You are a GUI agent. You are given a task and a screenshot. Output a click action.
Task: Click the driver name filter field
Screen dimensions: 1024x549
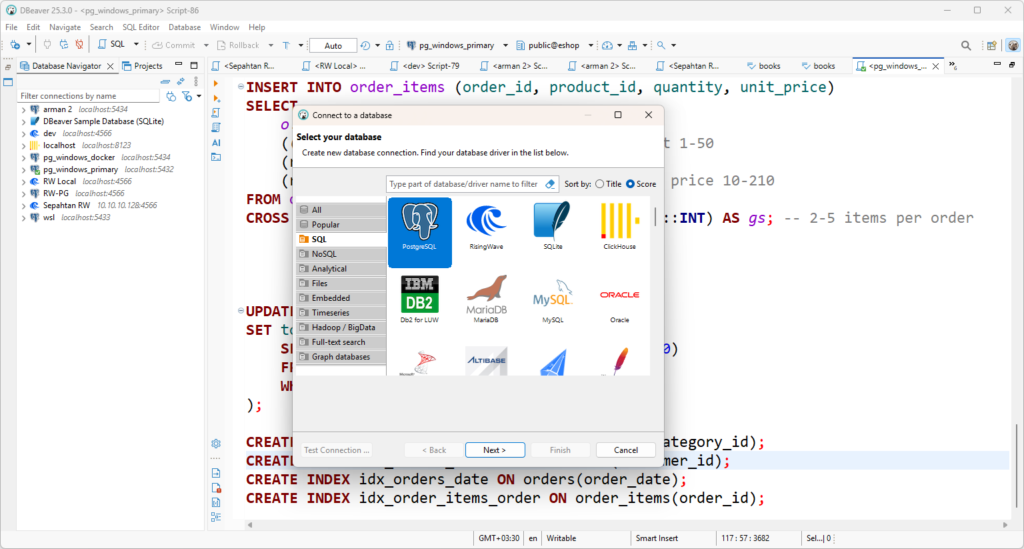465,184
